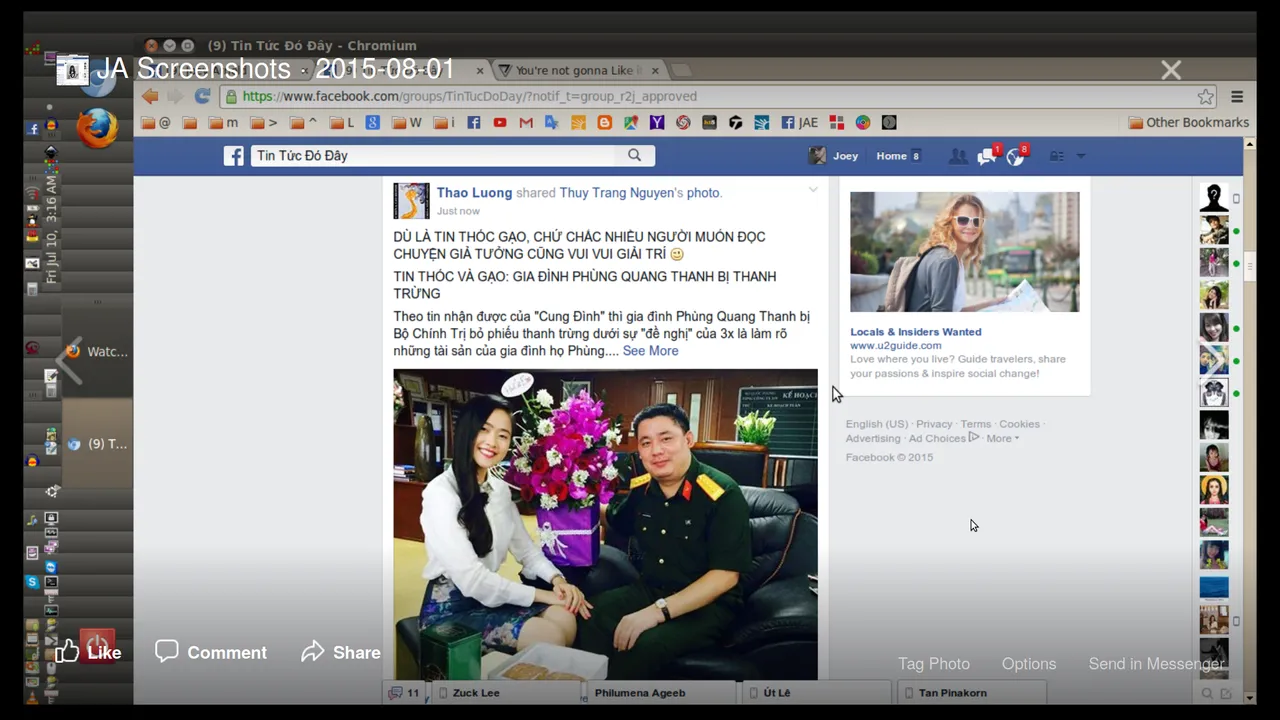Open the '@' bookmarks folder
The image size is (1280, 720).
pyautogui.click(x=156, y=122)
